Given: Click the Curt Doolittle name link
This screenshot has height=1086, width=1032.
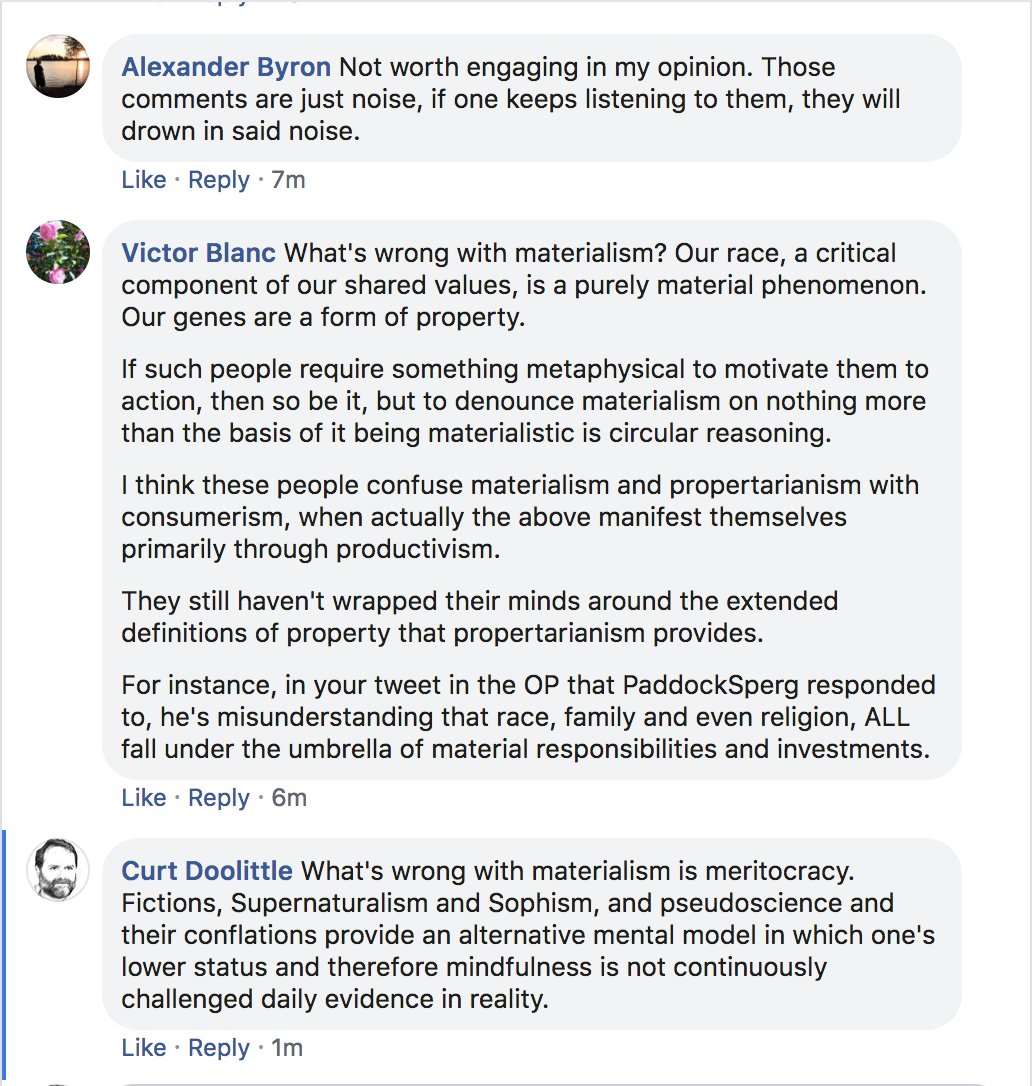Looking at the screenshot, I should (x=207, y=872).
